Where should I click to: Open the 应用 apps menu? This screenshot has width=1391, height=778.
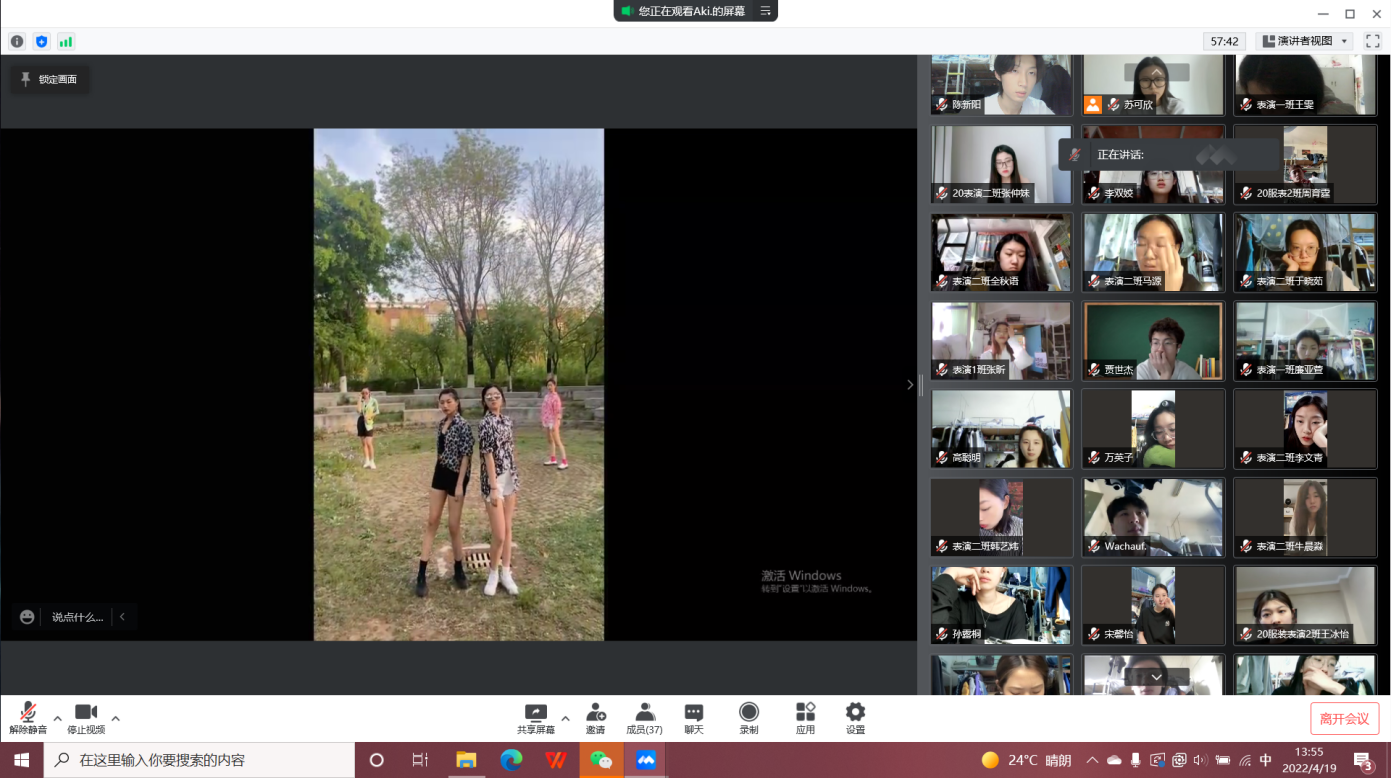[805, 718]
